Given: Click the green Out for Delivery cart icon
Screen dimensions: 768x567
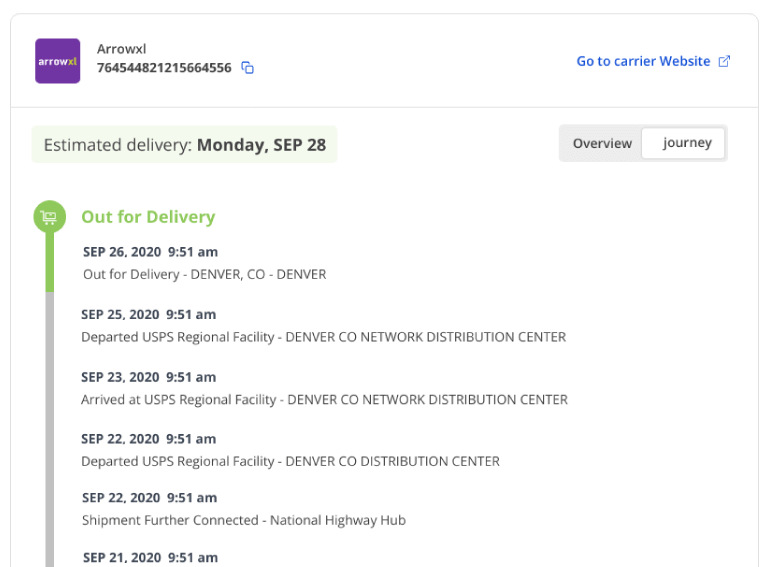Looking at the screenshot, I should tap(49, 216).
